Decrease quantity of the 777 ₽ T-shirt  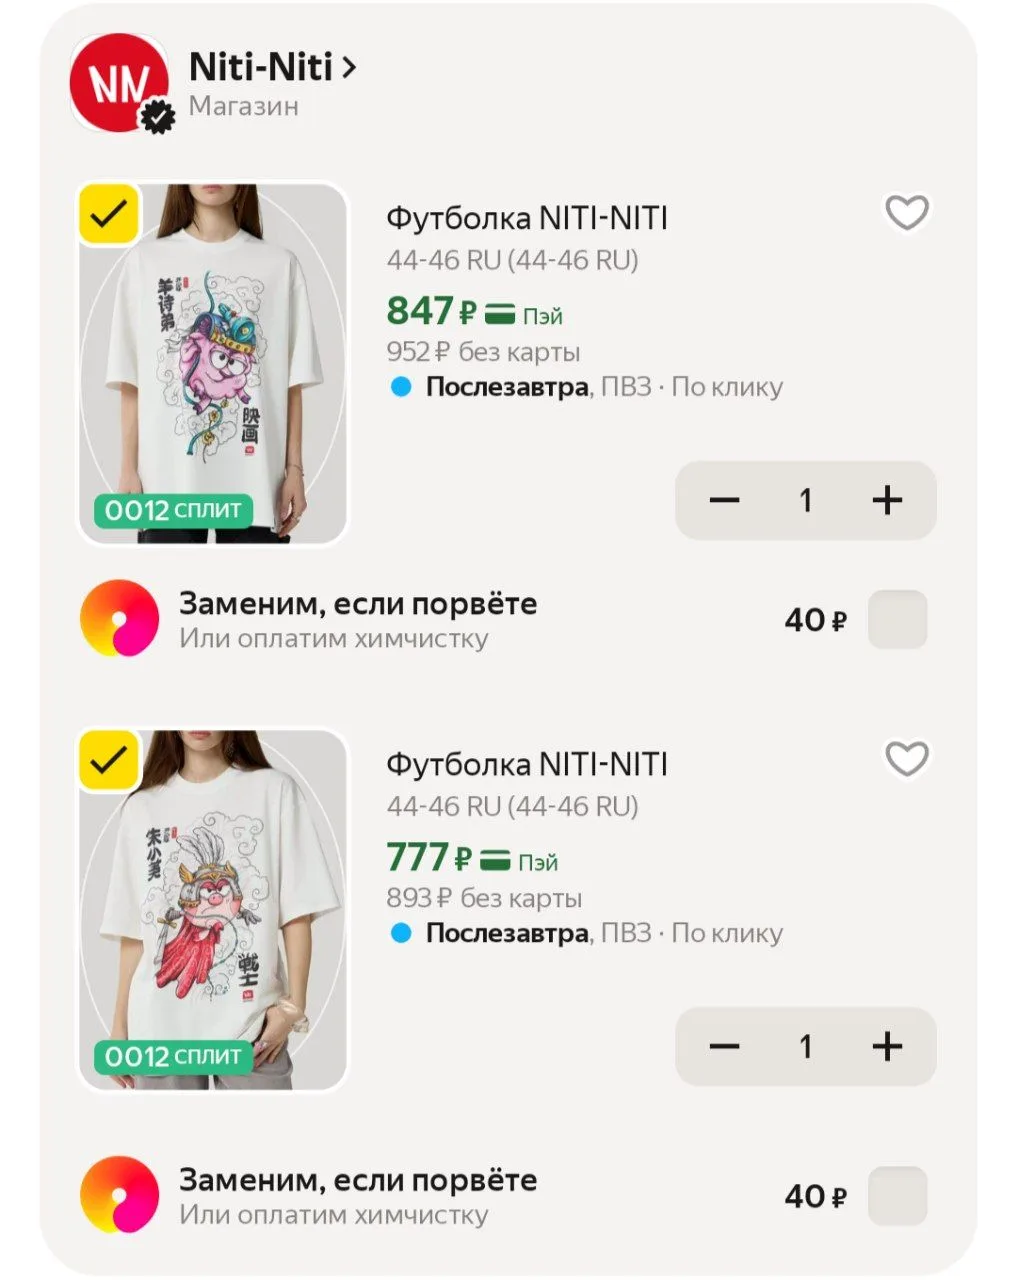point(724,1047)
